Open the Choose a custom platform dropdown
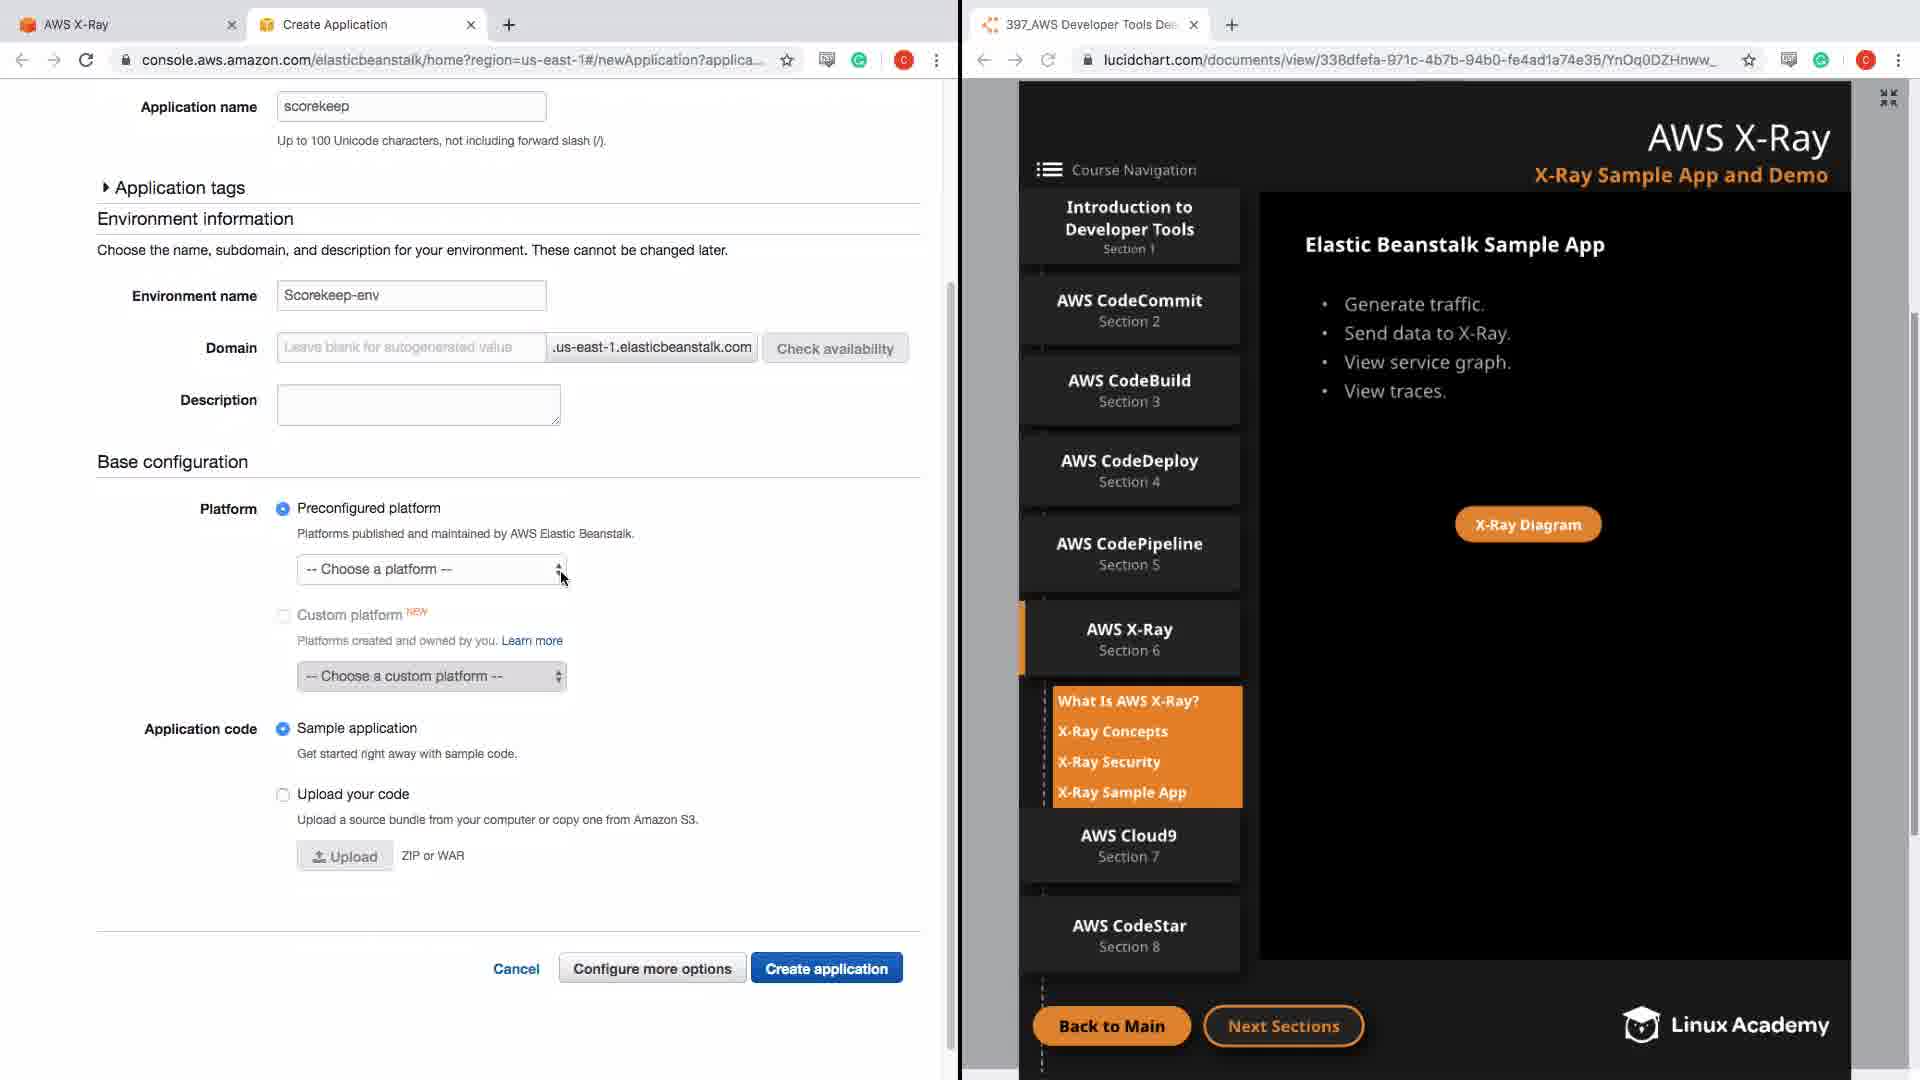Image resolution: width=1920 pixels, height=1080 pixels. pyautogui.click(x=431, y=677)
